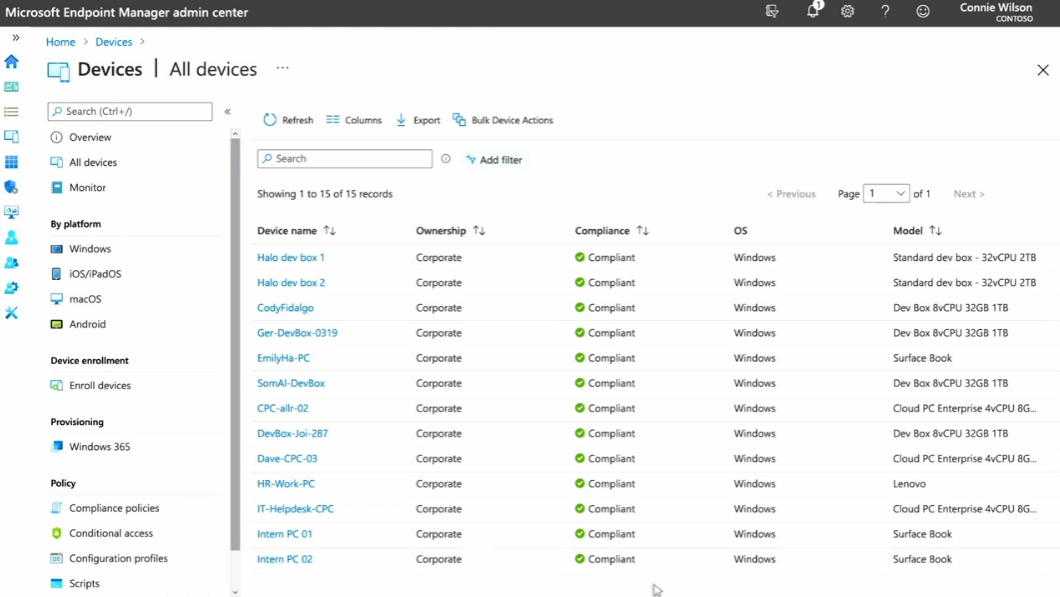The width and height of the screenshot is (1060, 597).
Task: Open the Halo dev box 1 device
Action: [290, 258]
